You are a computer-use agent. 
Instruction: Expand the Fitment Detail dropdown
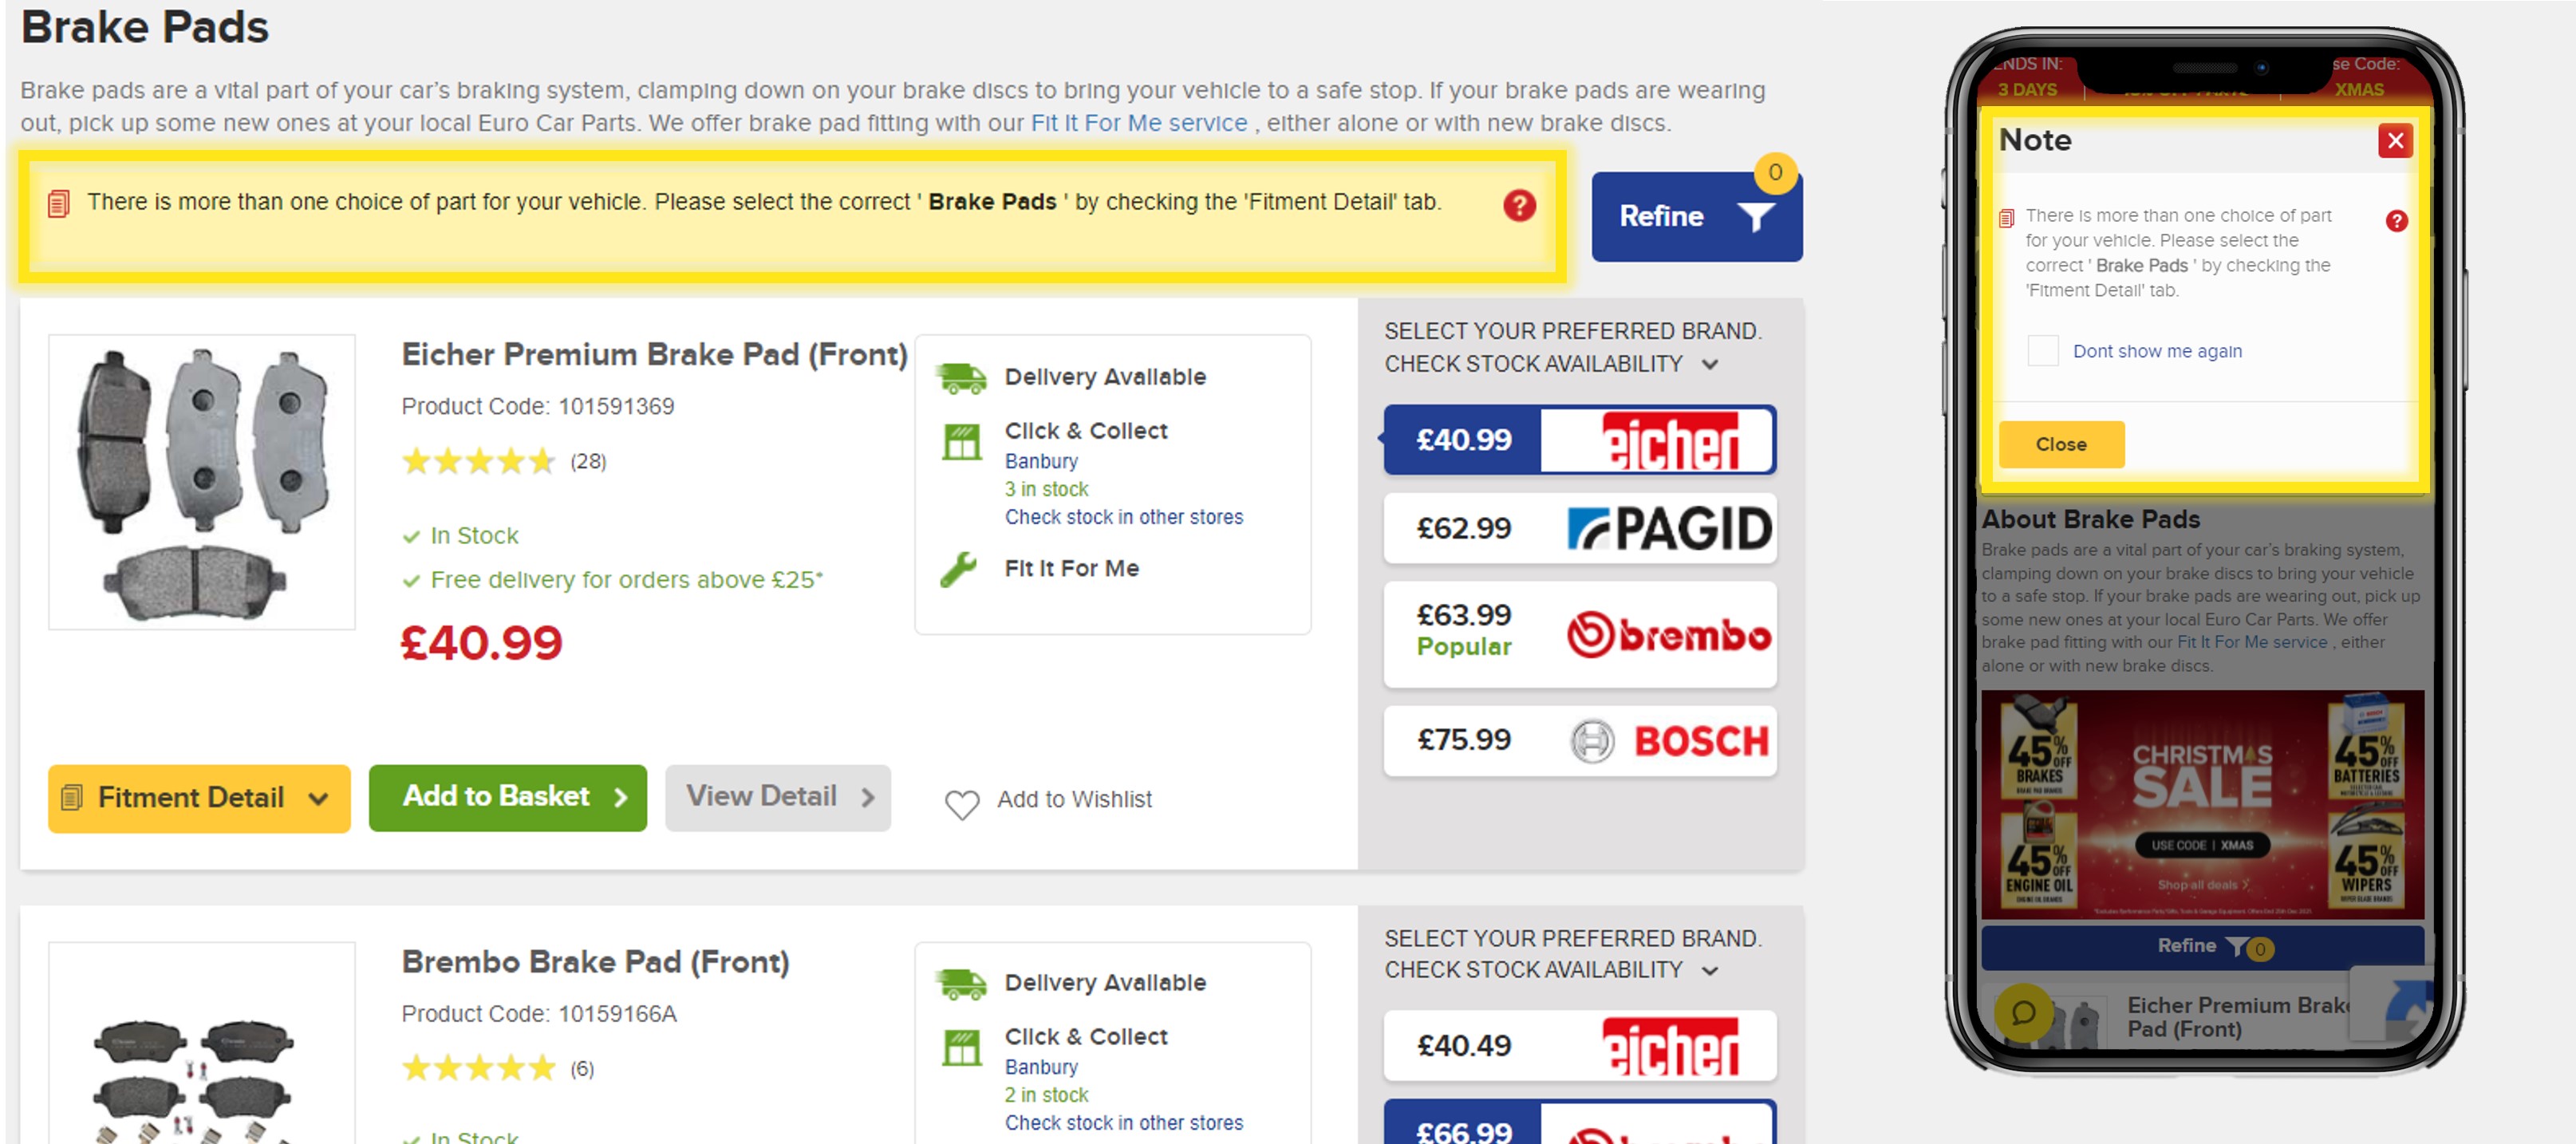199,798
